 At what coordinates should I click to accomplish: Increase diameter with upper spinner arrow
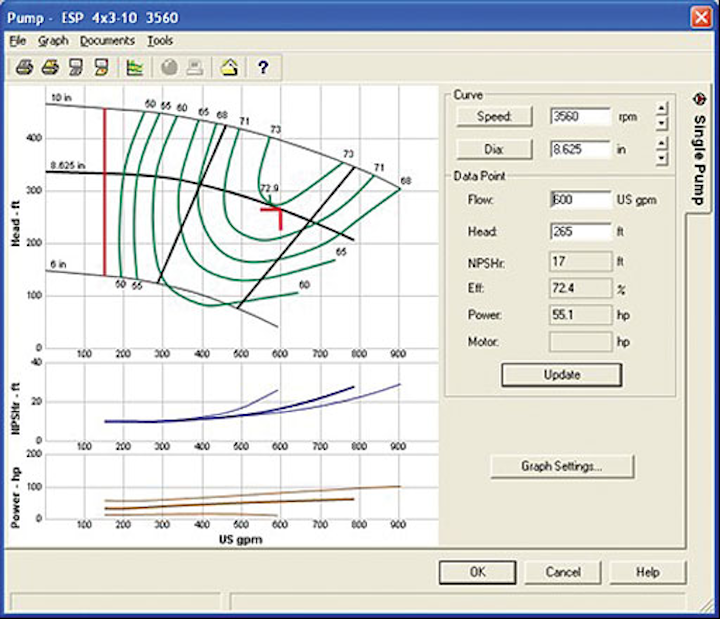click(x=661, y=144)
